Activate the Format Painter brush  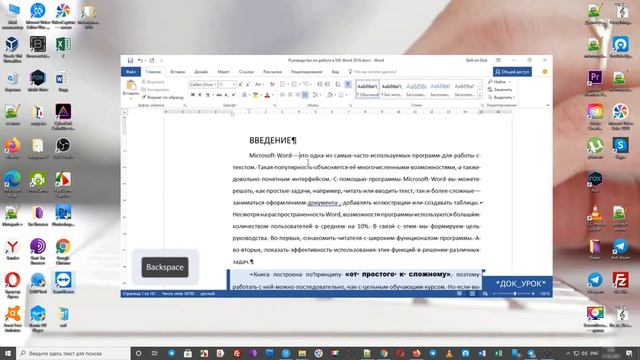click(162, 97)
